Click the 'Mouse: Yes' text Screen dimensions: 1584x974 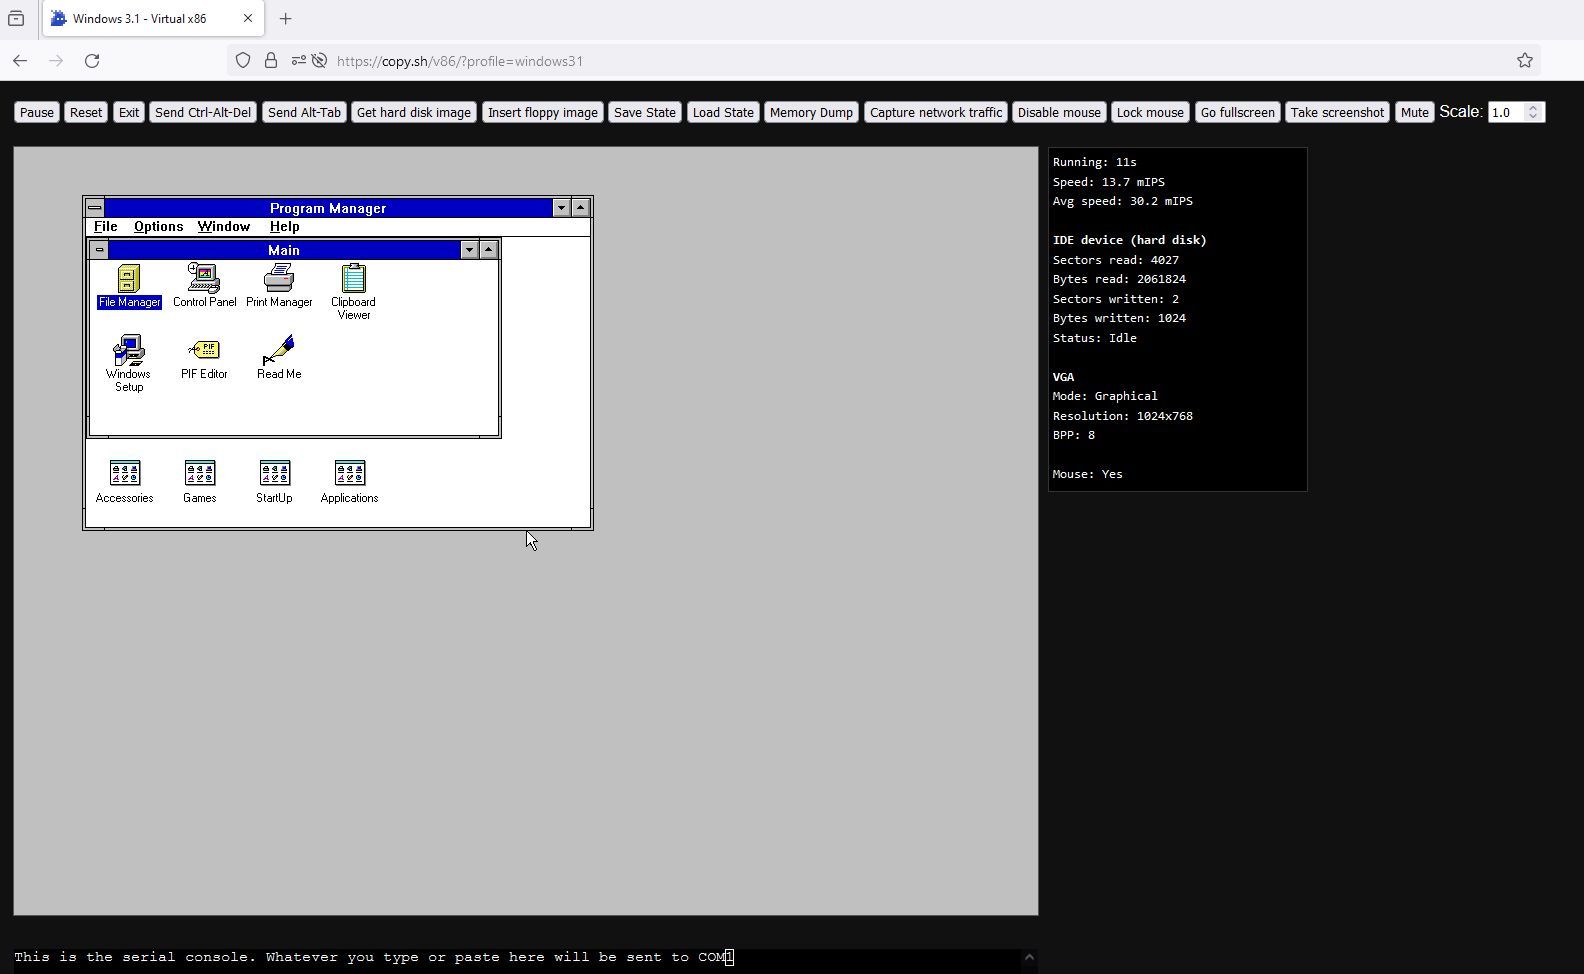point(1087,474)
